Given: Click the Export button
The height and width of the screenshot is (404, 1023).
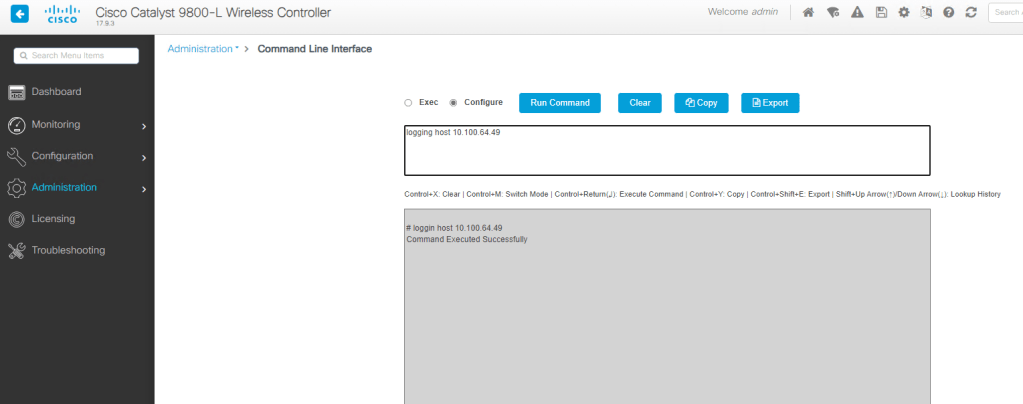Looking at the screenshot, I should click(770, 103).
